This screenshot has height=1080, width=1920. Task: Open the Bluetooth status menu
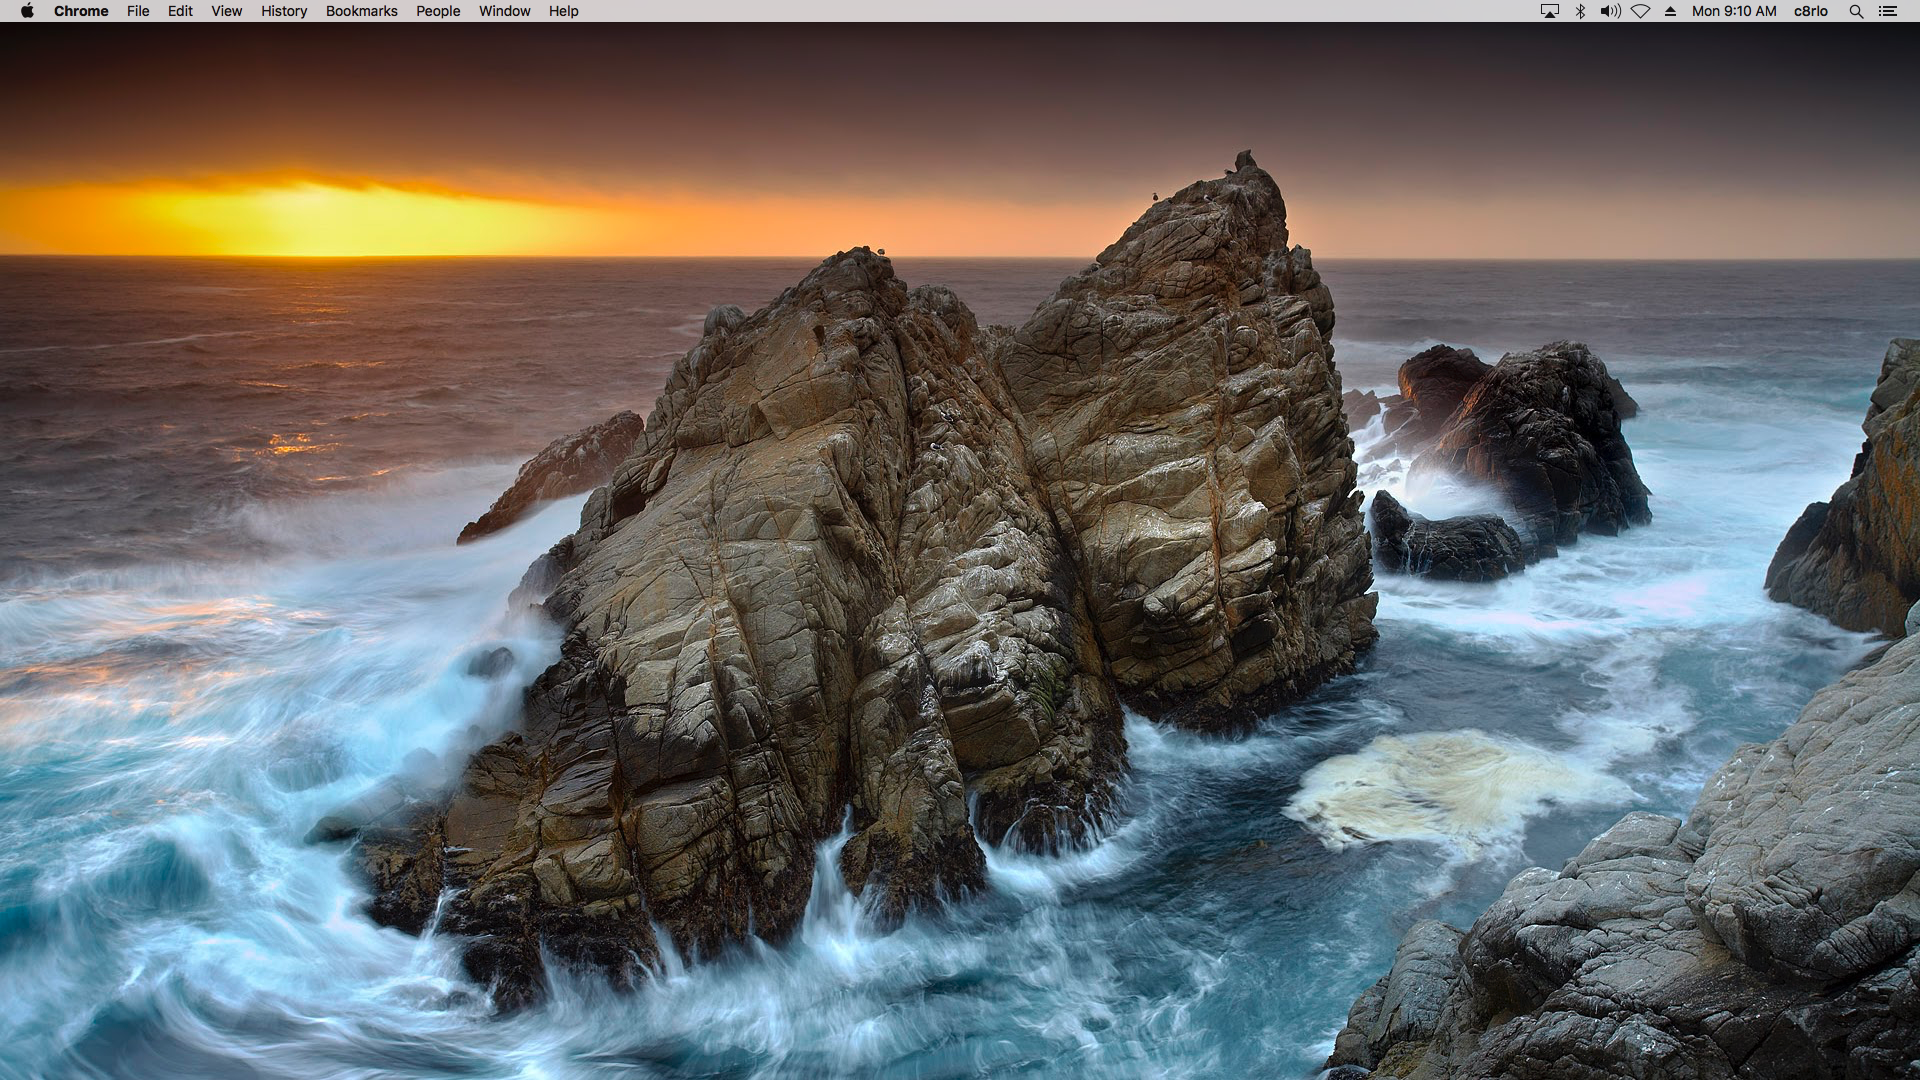pos(1580,11)
